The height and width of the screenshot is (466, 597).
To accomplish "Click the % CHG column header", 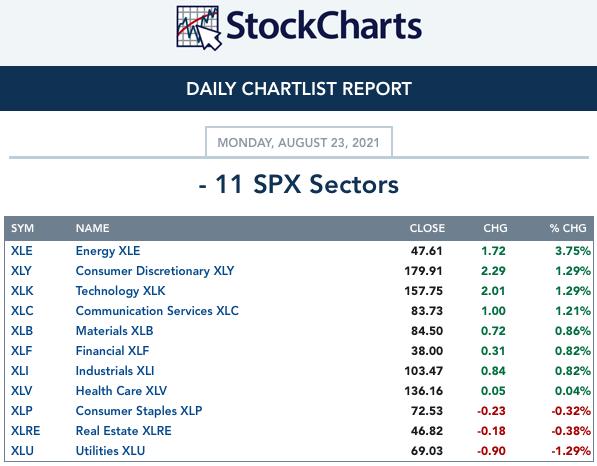I will click(x=568, y=228).
